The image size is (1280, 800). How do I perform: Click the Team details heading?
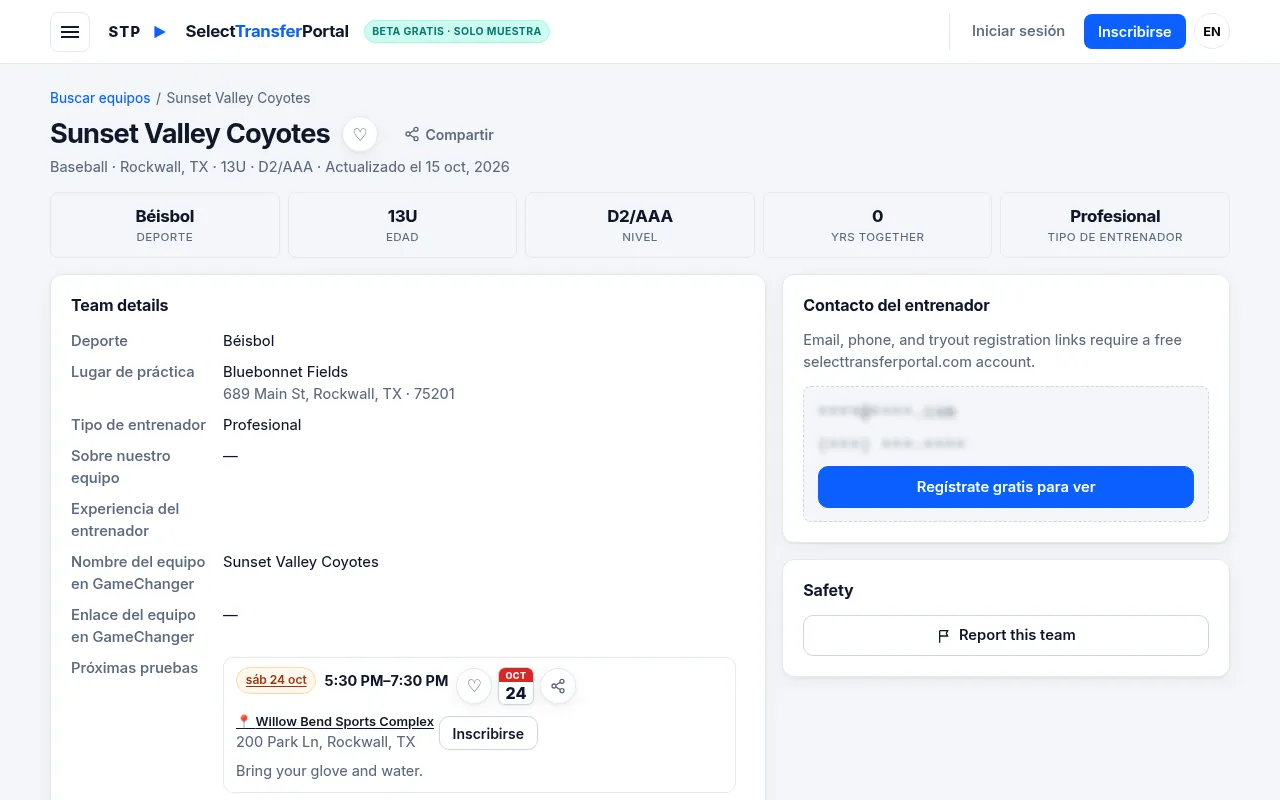[x=119, y=305]
